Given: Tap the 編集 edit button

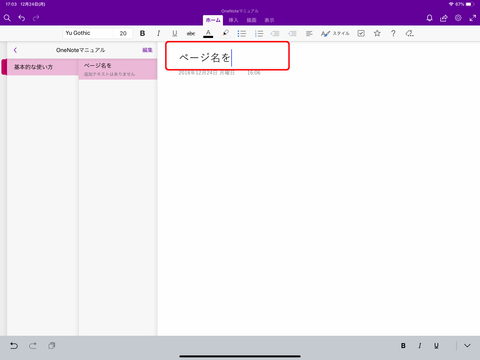Looking at the screenshot, I should pos(147,50).
